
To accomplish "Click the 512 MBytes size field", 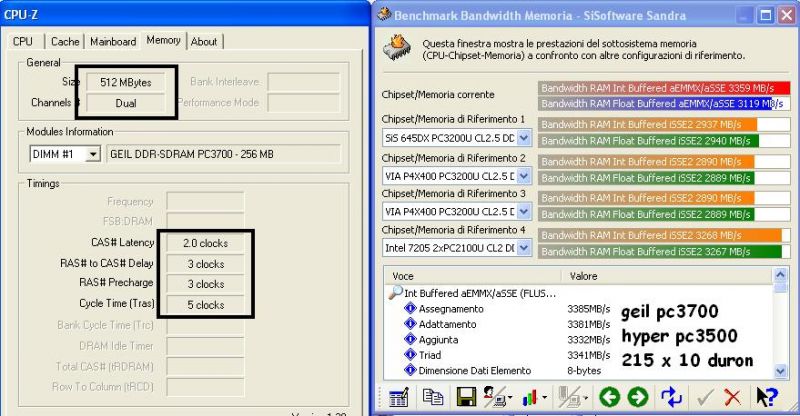I will coord(126,82).
